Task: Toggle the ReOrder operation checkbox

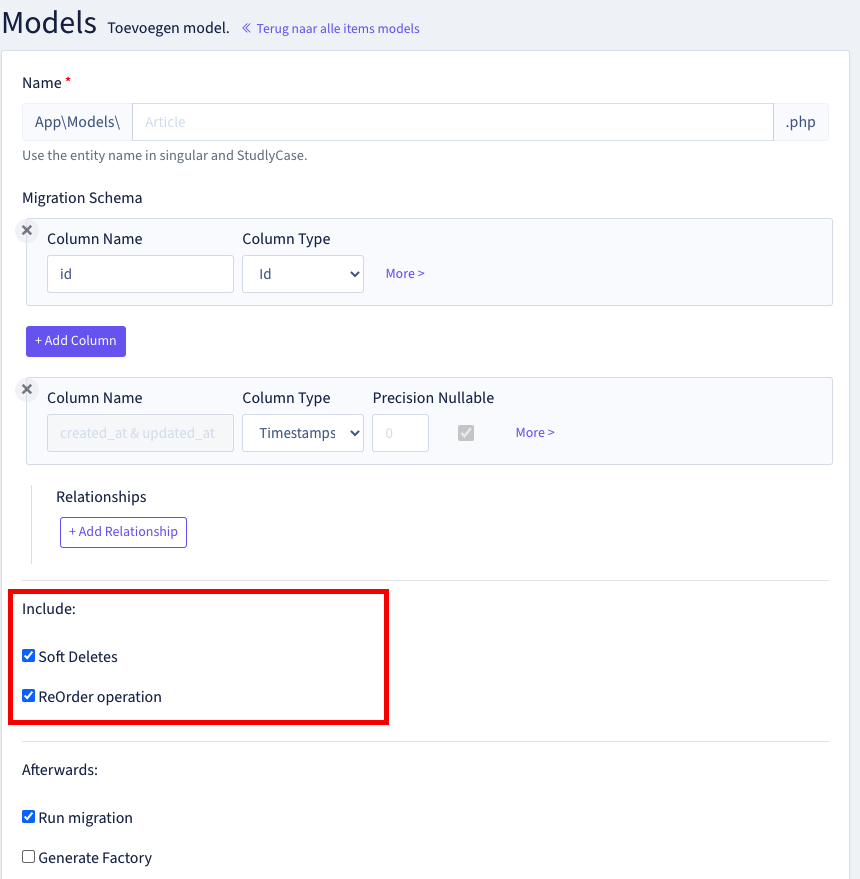Action: pyautogui.click(x=29, y=696)
